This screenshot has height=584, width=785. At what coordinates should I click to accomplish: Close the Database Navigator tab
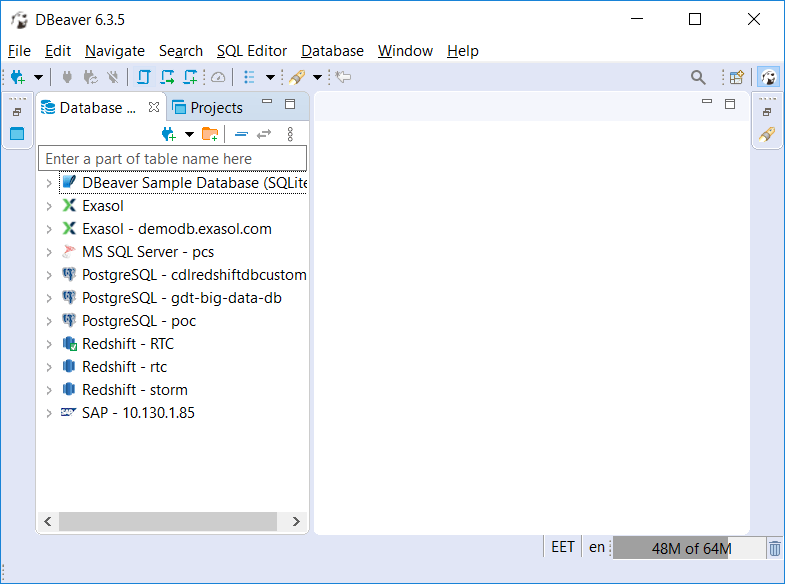154,107
